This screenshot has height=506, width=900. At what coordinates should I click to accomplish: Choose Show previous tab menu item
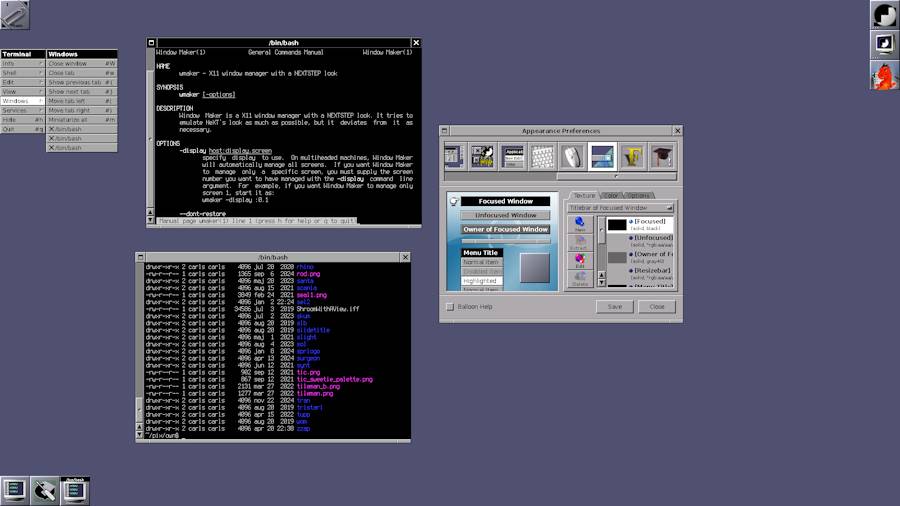point(82,82)
